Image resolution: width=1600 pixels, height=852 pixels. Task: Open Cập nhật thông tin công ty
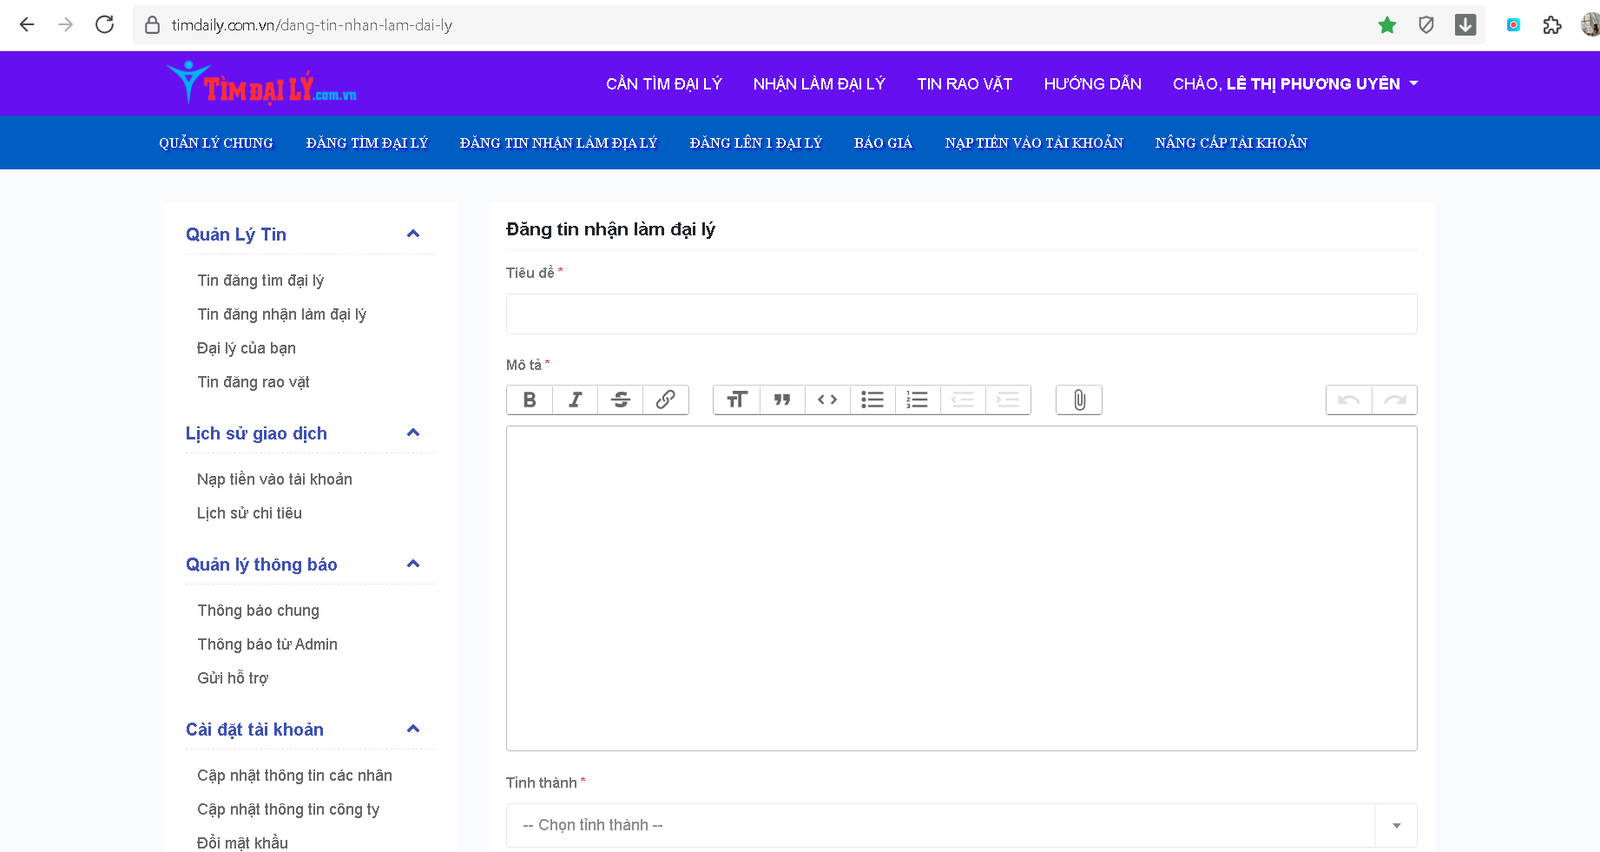[289, 810]
